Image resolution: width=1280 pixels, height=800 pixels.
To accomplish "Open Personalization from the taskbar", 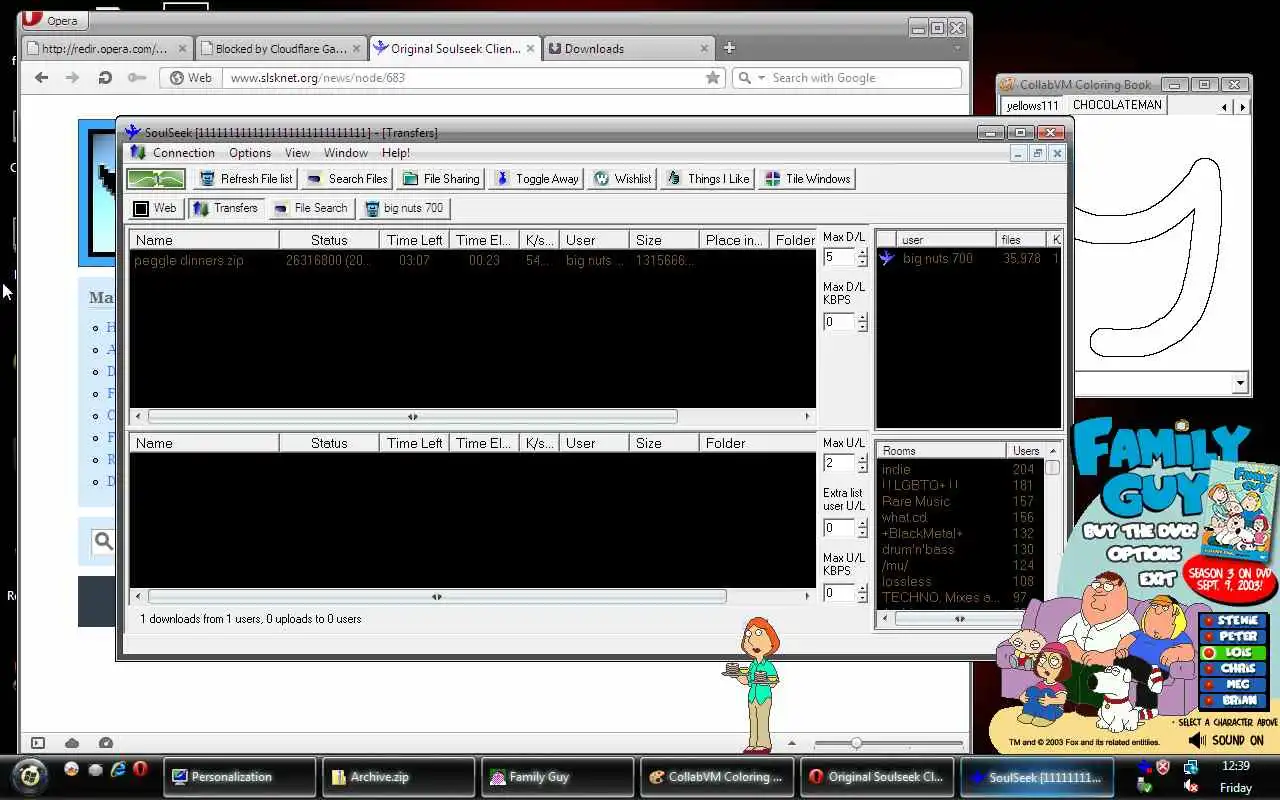I will (239, 777).
